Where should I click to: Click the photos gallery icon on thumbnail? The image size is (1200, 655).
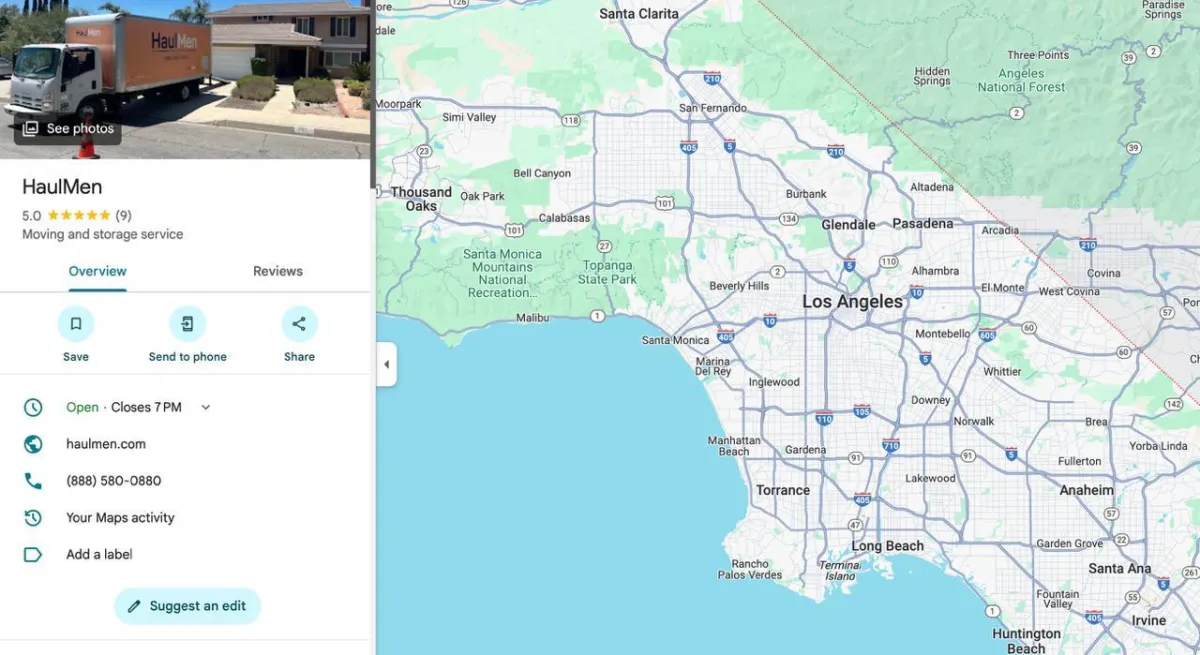pos(31,129)
